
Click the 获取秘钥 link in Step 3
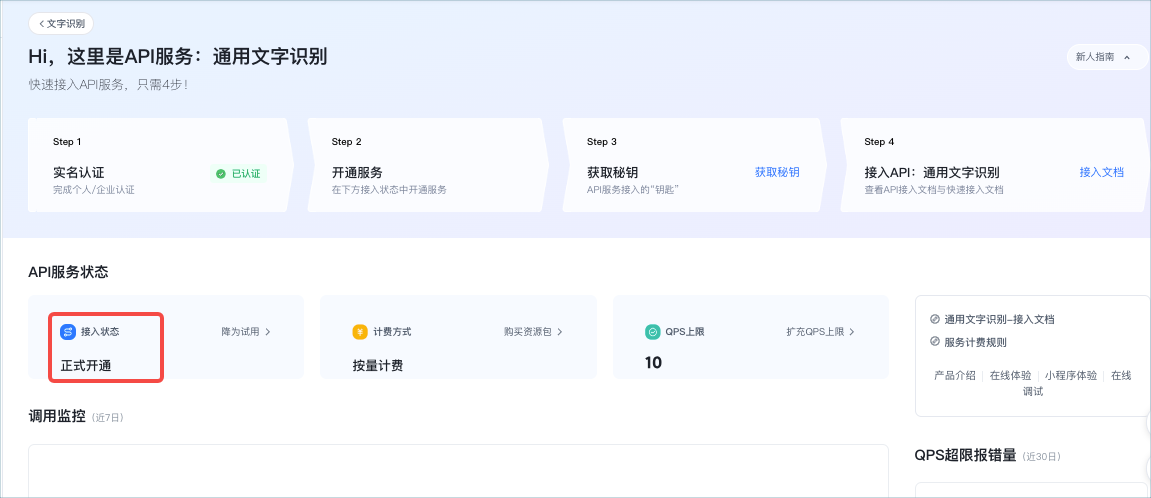pyautogui.click(x=777, y=172)
